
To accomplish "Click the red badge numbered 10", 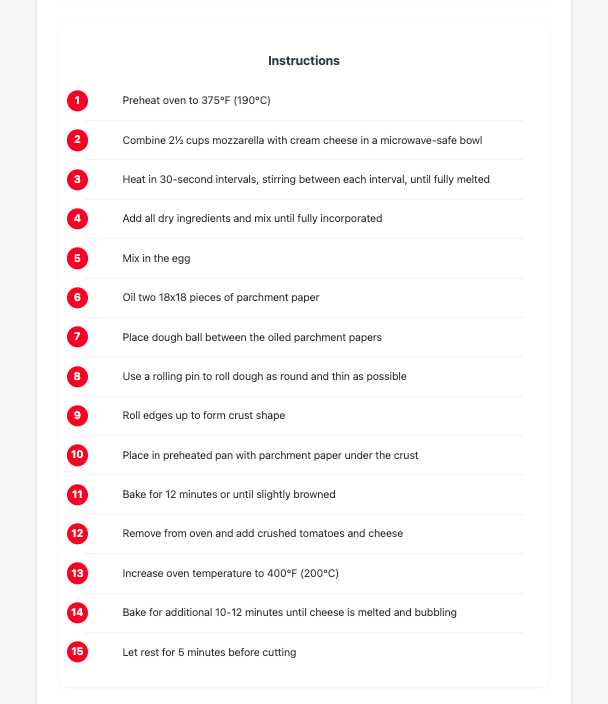I will 77,455.
